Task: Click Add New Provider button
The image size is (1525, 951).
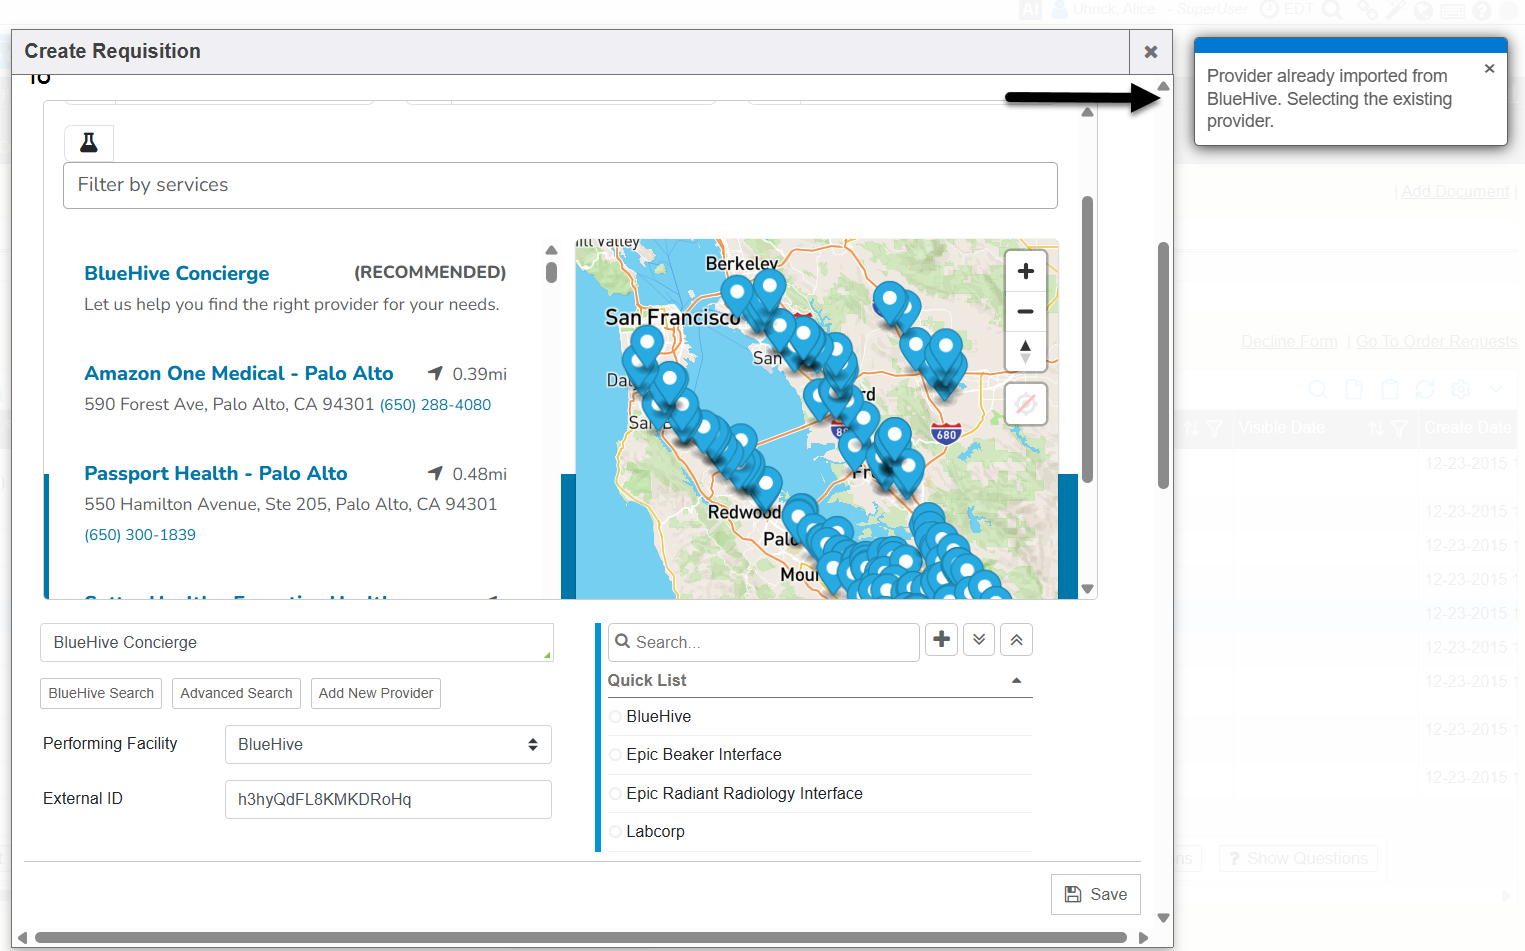Action: pyautogui.click(x=376, y=693)
